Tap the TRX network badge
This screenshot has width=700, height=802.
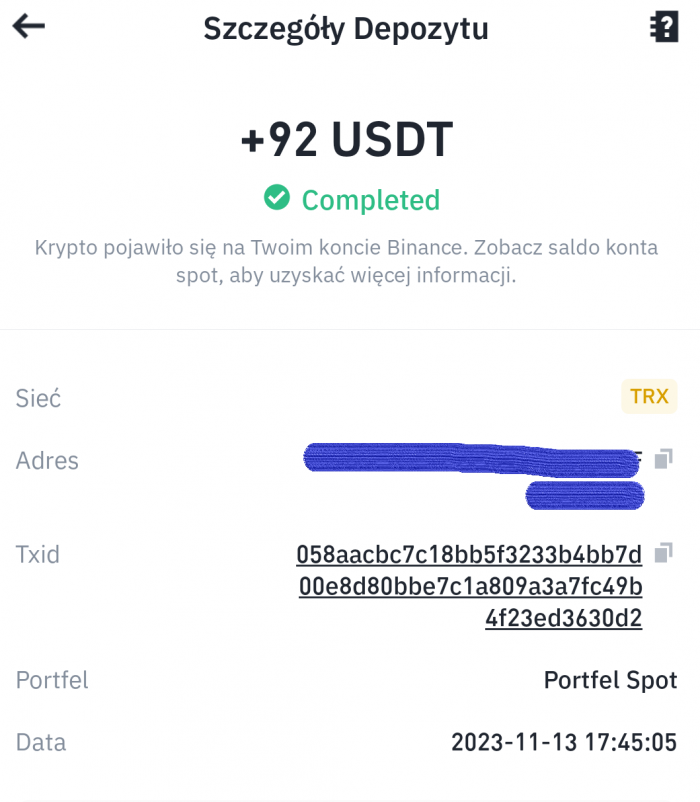(649, 396)
